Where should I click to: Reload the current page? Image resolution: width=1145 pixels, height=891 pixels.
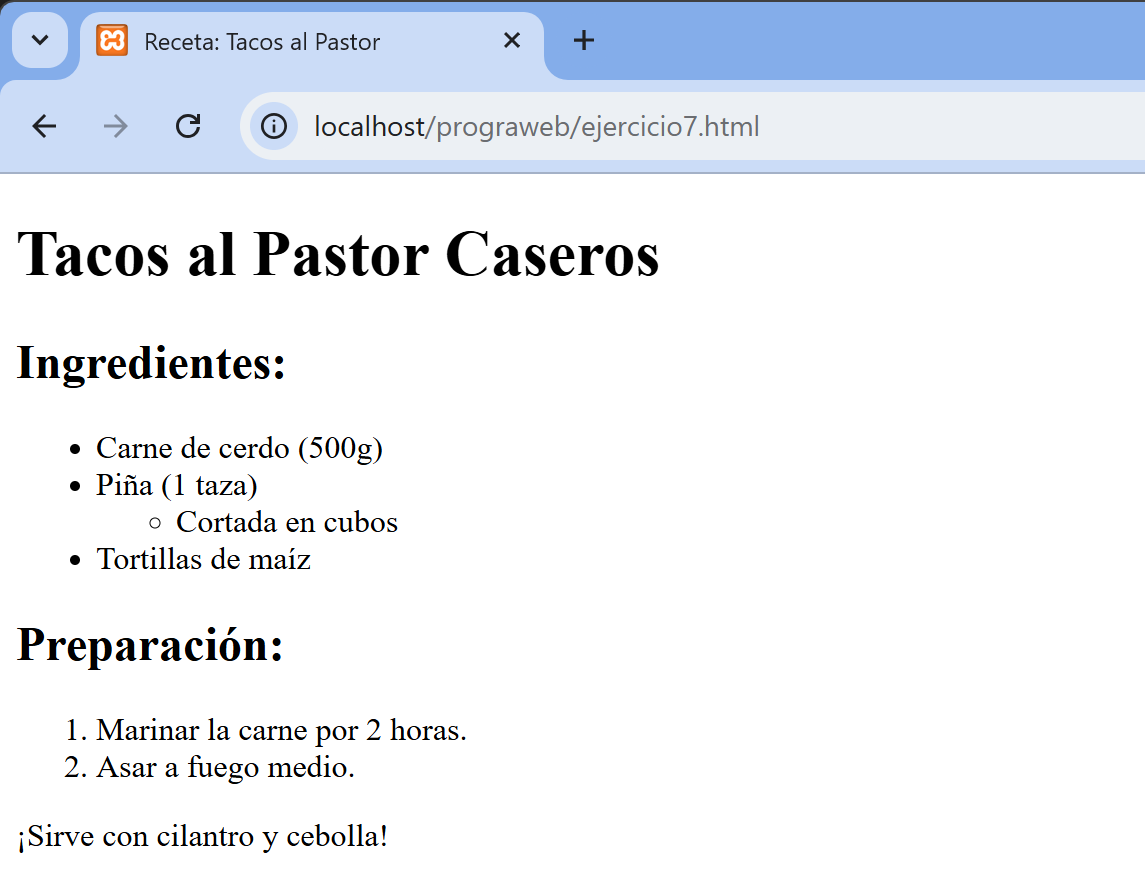coord(188,126)
